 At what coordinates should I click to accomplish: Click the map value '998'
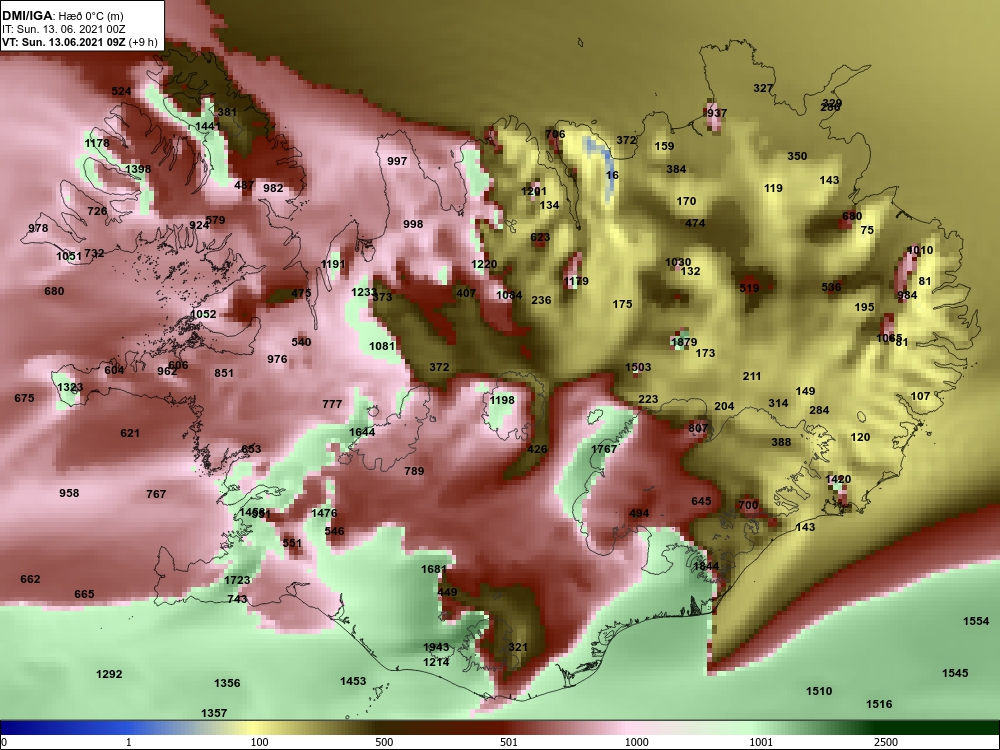[x=413, y=224]
